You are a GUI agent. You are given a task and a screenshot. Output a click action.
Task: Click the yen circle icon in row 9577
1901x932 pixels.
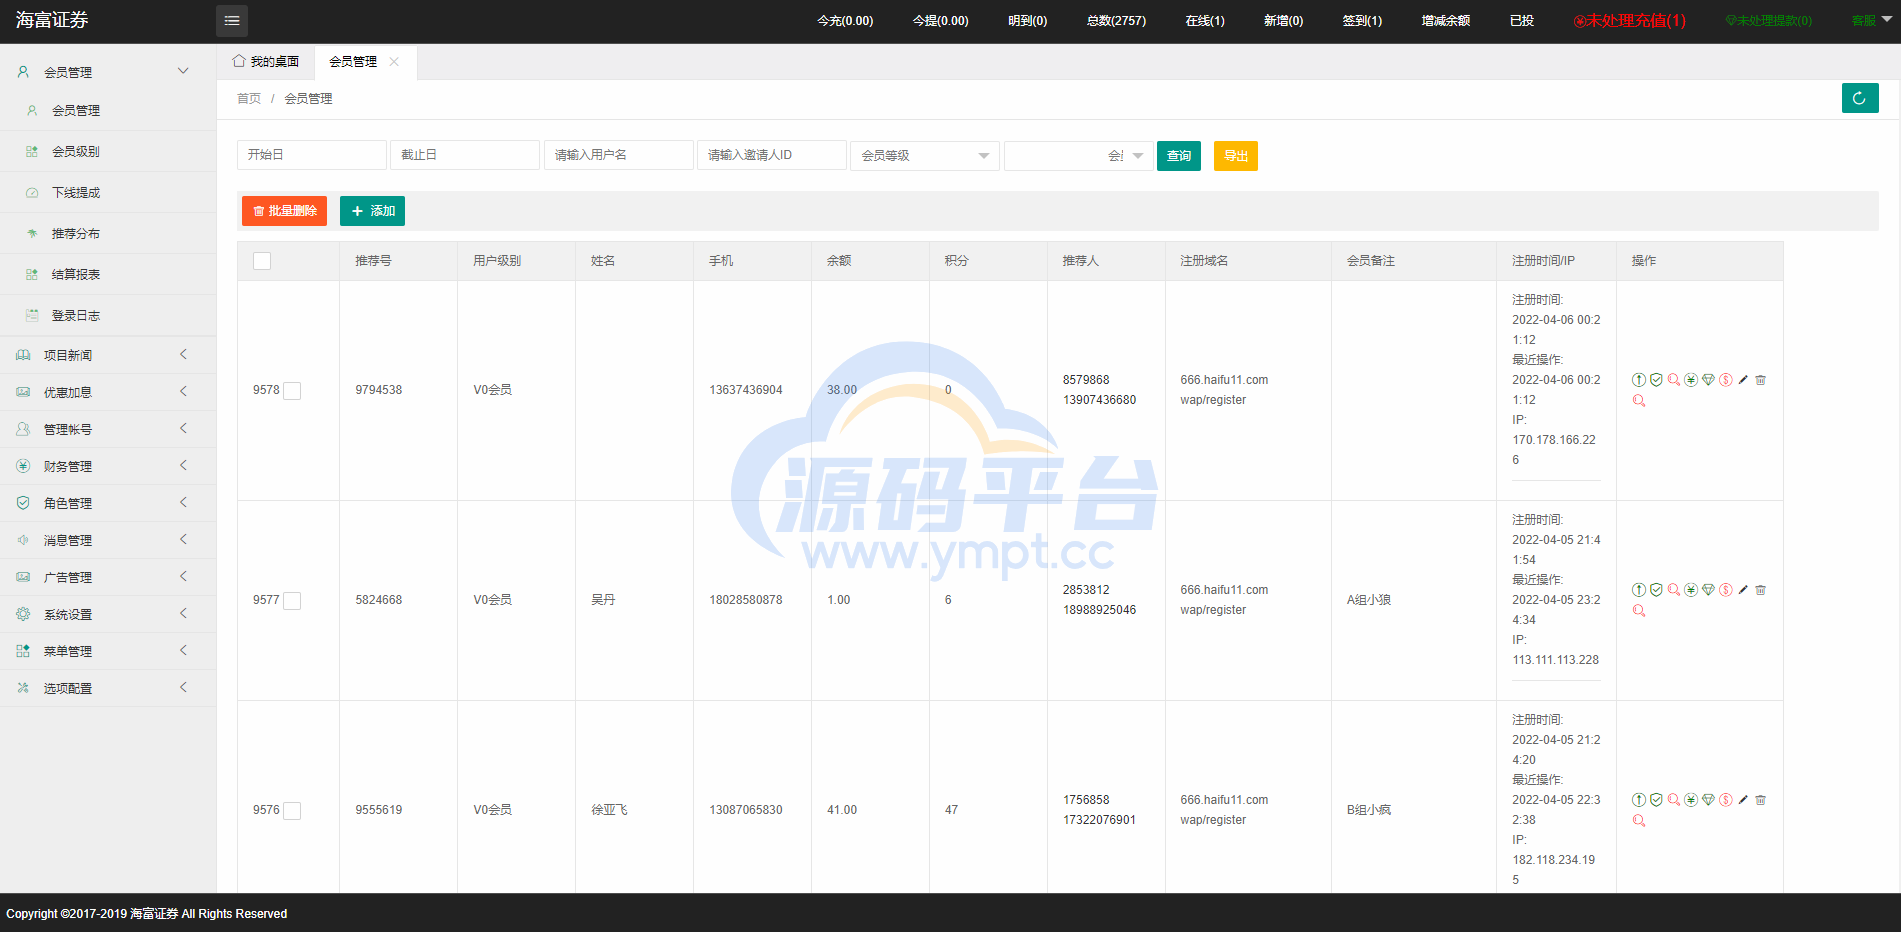click(1691, 590)
